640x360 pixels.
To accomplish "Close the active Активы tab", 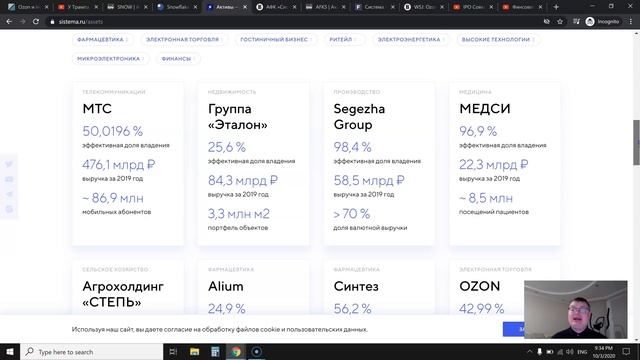I will point(245,7).
